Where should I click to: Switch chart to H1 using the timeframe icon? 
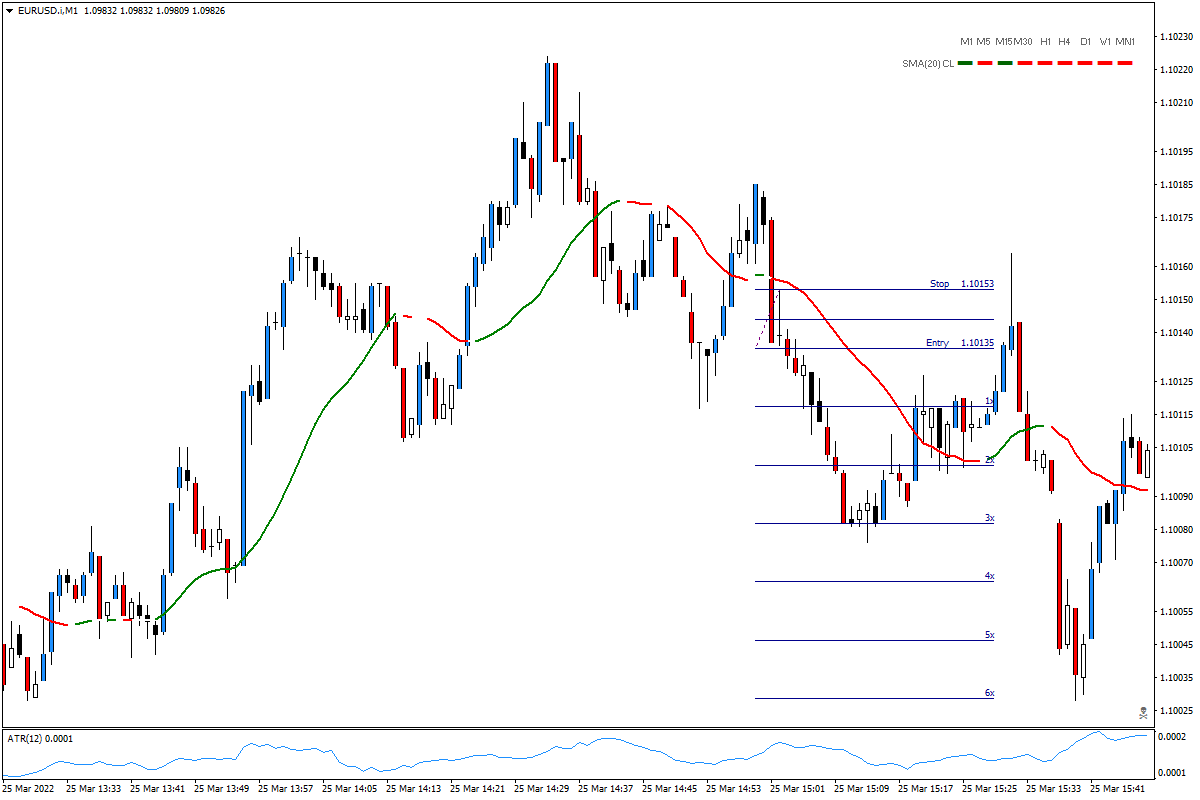pyautogui.click(x=1045, y=42)
